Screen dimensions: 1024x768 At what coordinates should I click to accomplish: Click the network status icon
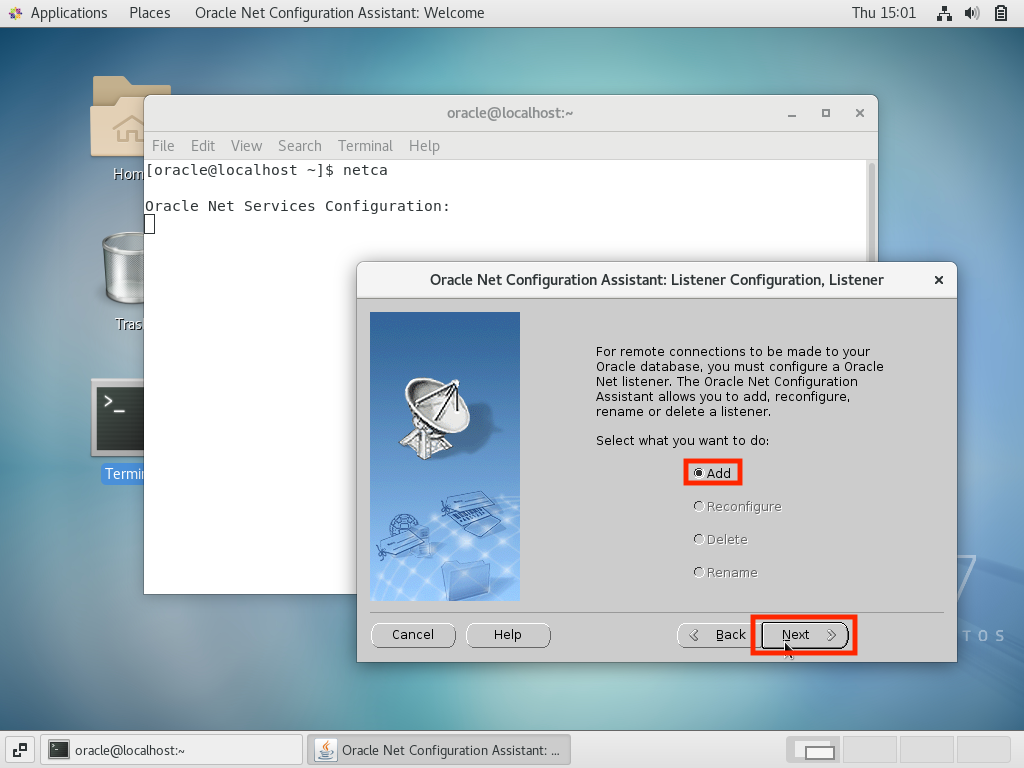pos(944,13)
